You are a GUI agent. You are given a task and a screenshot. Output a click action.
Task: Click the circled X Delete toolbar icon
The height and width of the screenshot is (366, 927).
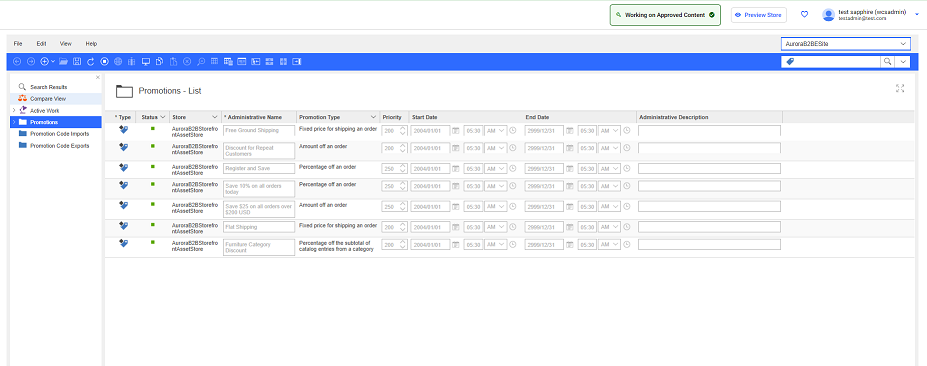187,61
